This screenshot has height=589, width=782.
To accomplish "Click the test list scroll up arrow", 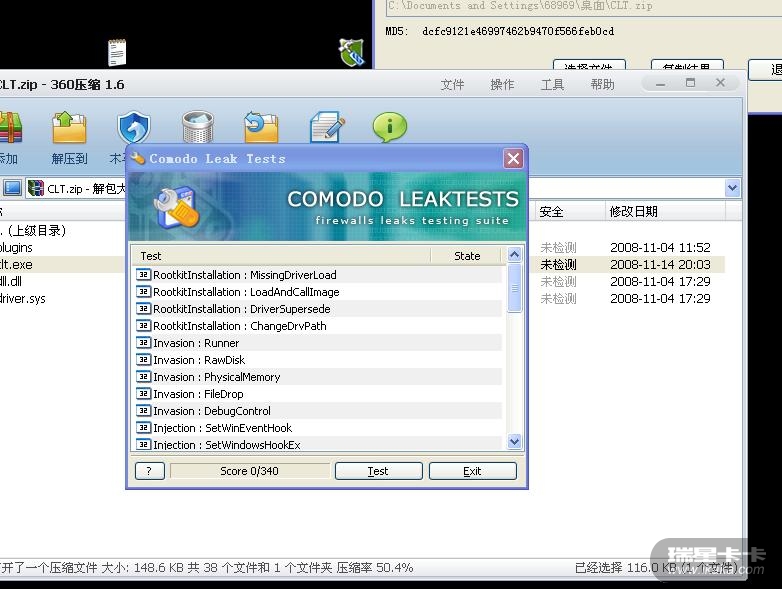I will 514,255.
